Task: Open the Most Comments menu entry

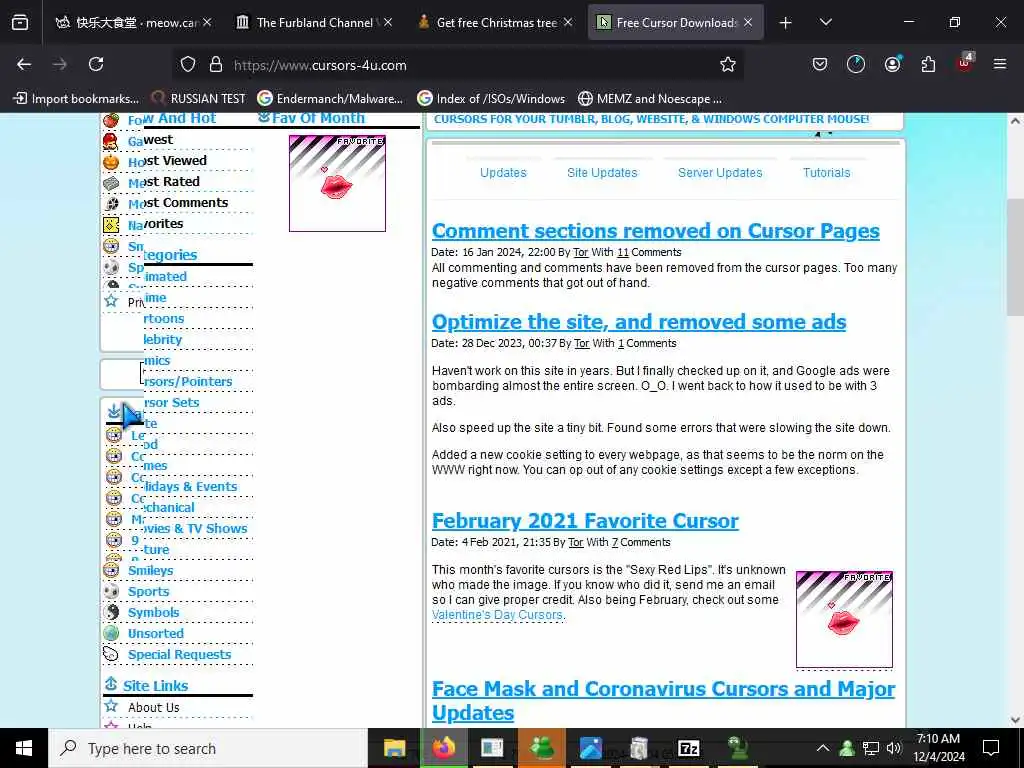Action: click(x=186, y=202)
